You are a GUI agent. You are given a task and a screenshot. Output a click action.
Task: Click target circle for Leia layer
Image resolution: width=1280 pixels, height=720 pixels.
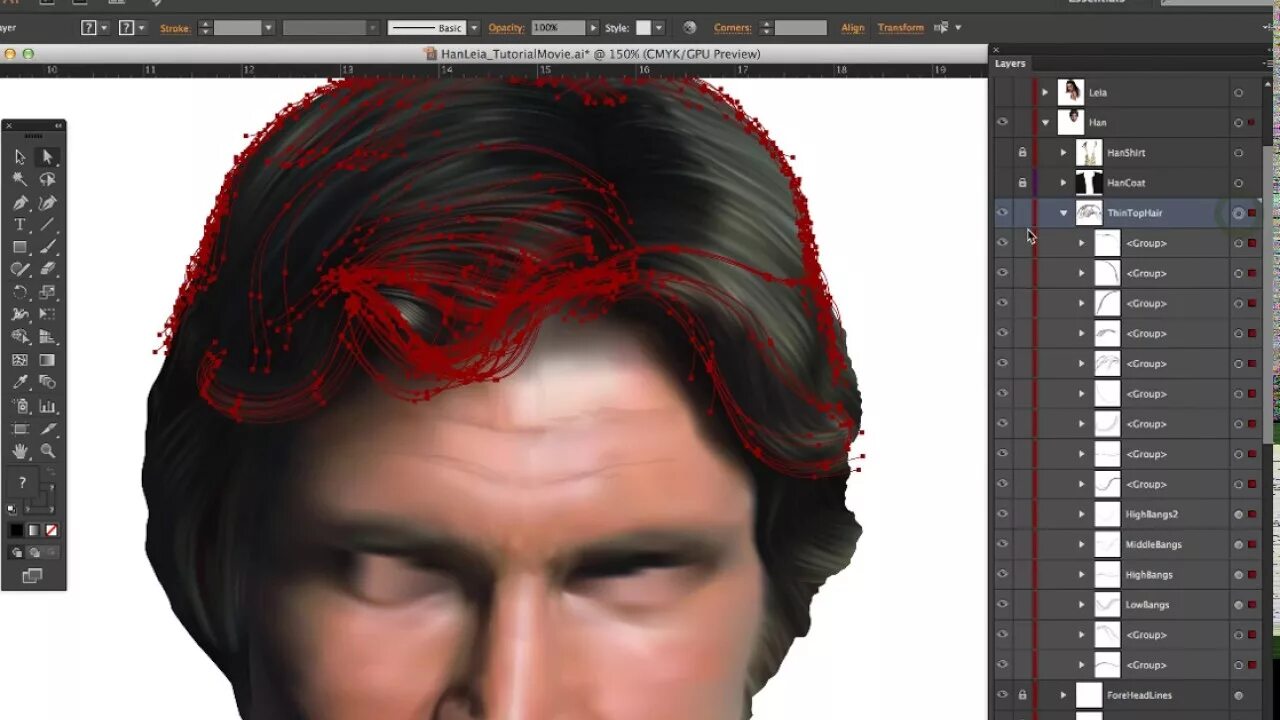pyautogui.click(x=1238, y=93)
